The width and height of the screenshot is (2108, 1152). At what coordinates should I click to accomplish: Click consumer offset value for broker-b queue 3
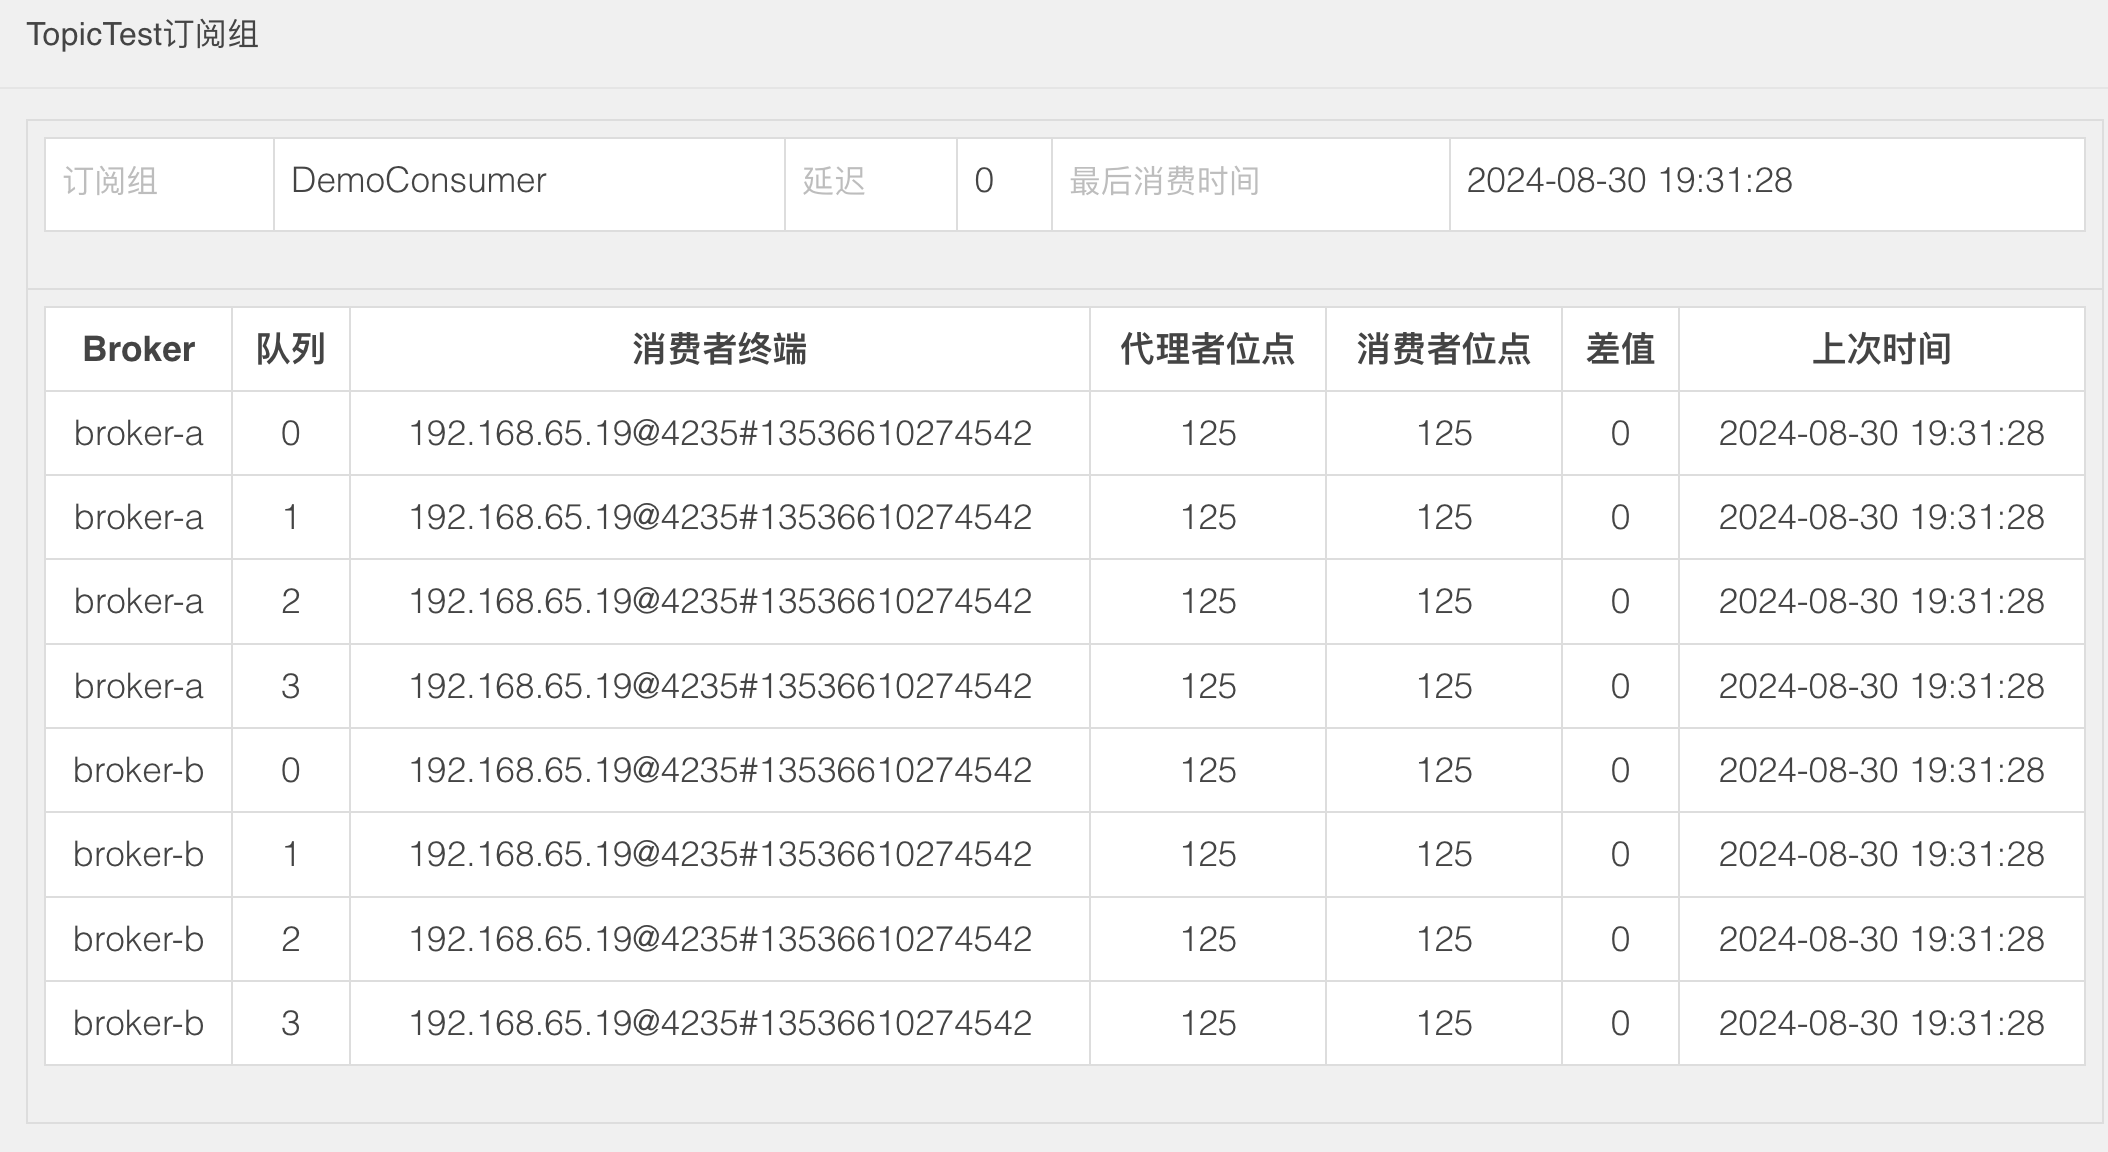(1444, 1024)
